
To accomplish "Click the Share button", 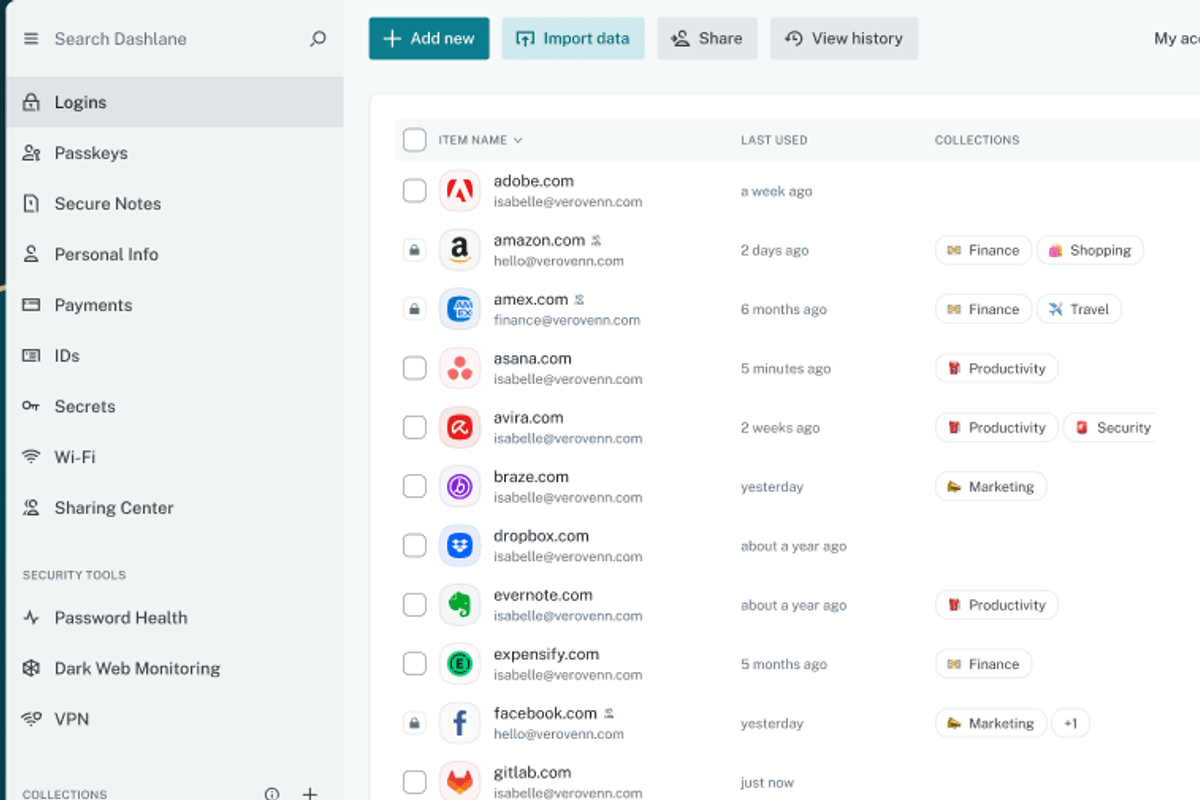I will [x=707, y=38].
